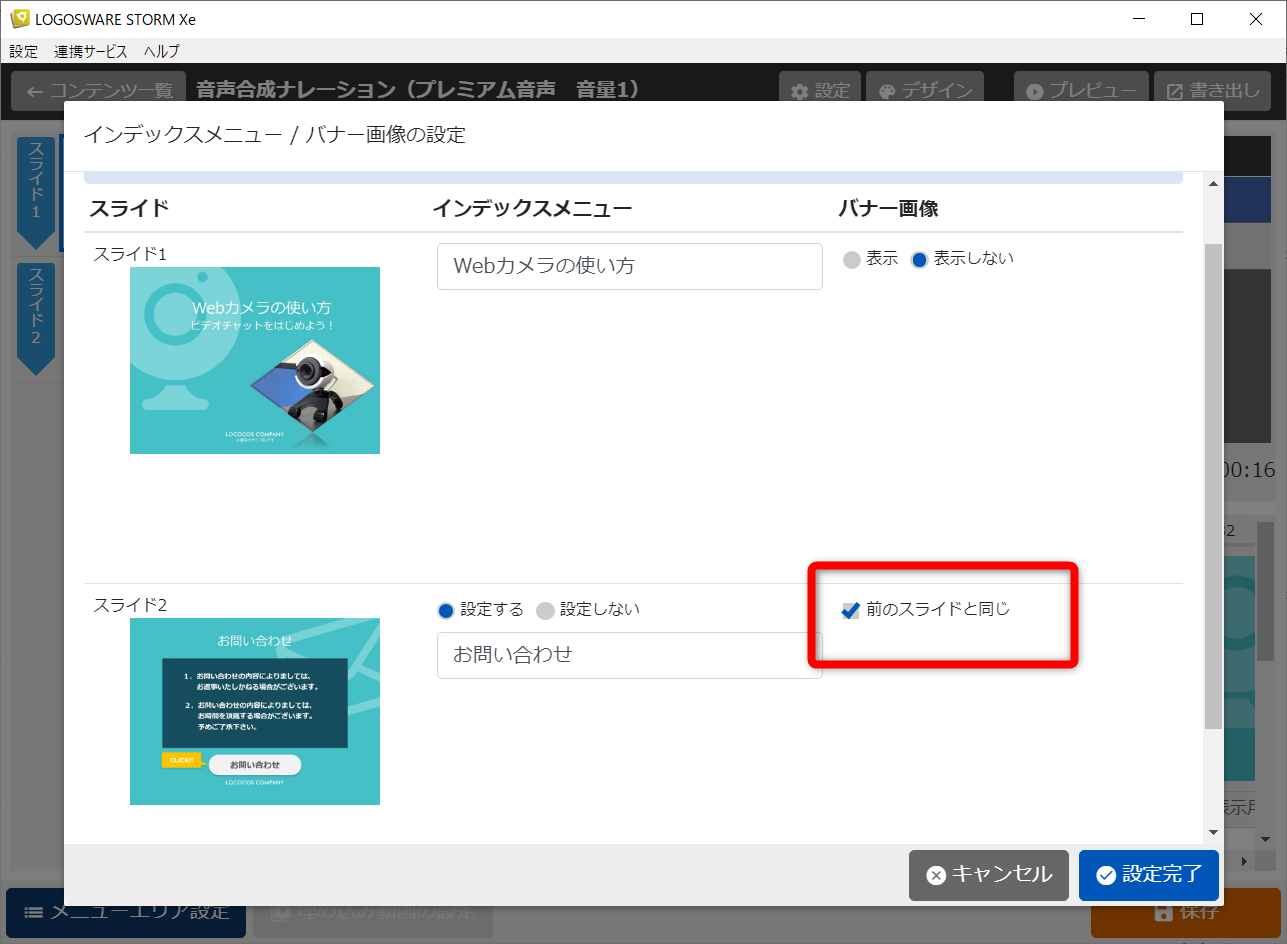The width and height of the screenshot is (1287, 944).
Task: Click the slide 1 thumbnail image
Action: click(x=255, y=360)
